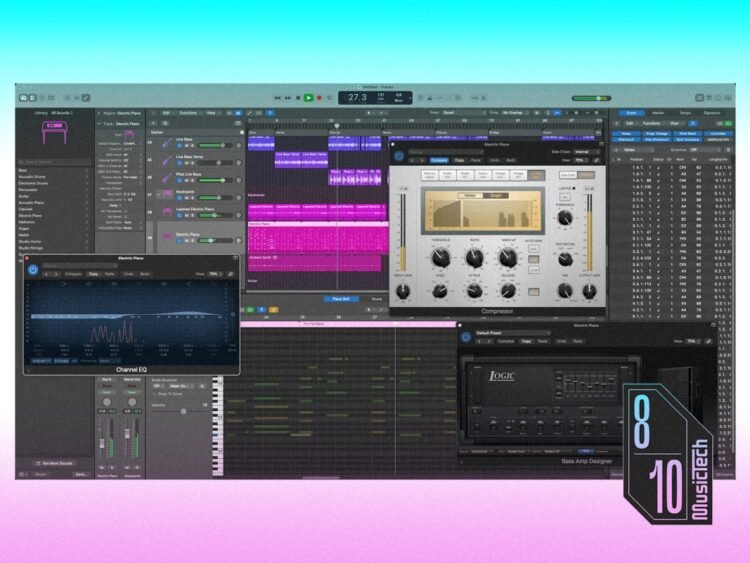Start playback with the green Play button
The height and width of the screenshot is (563, 750).
coord(309,98)
